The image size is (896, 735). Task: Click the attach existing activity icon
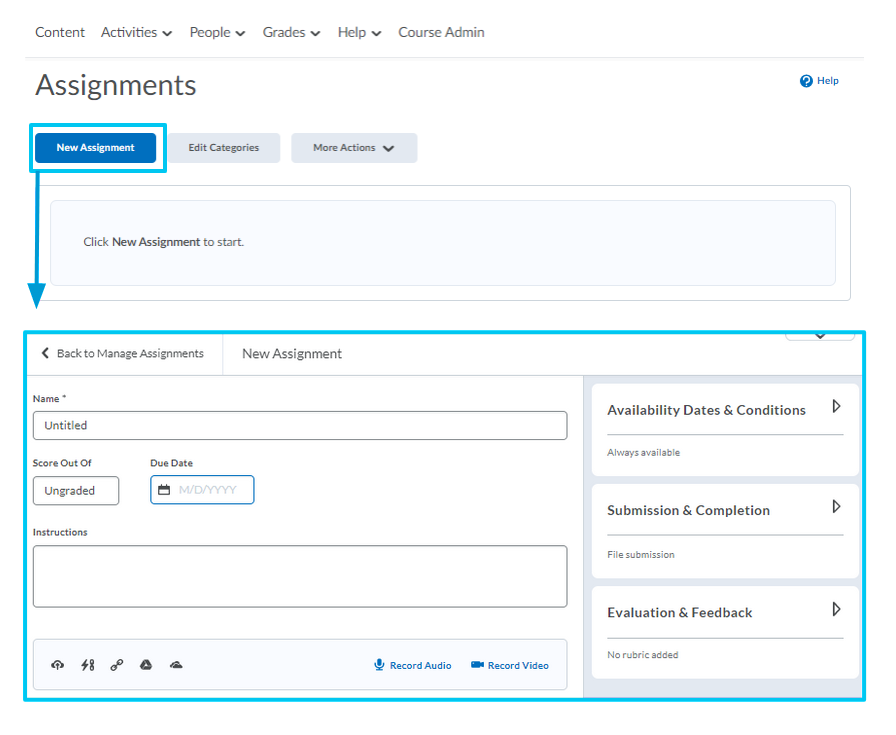click(87, 665)
